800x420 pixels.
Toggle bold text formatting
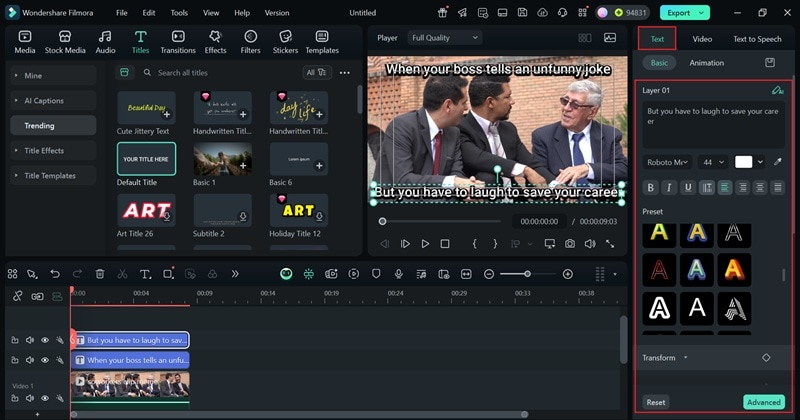650,187
